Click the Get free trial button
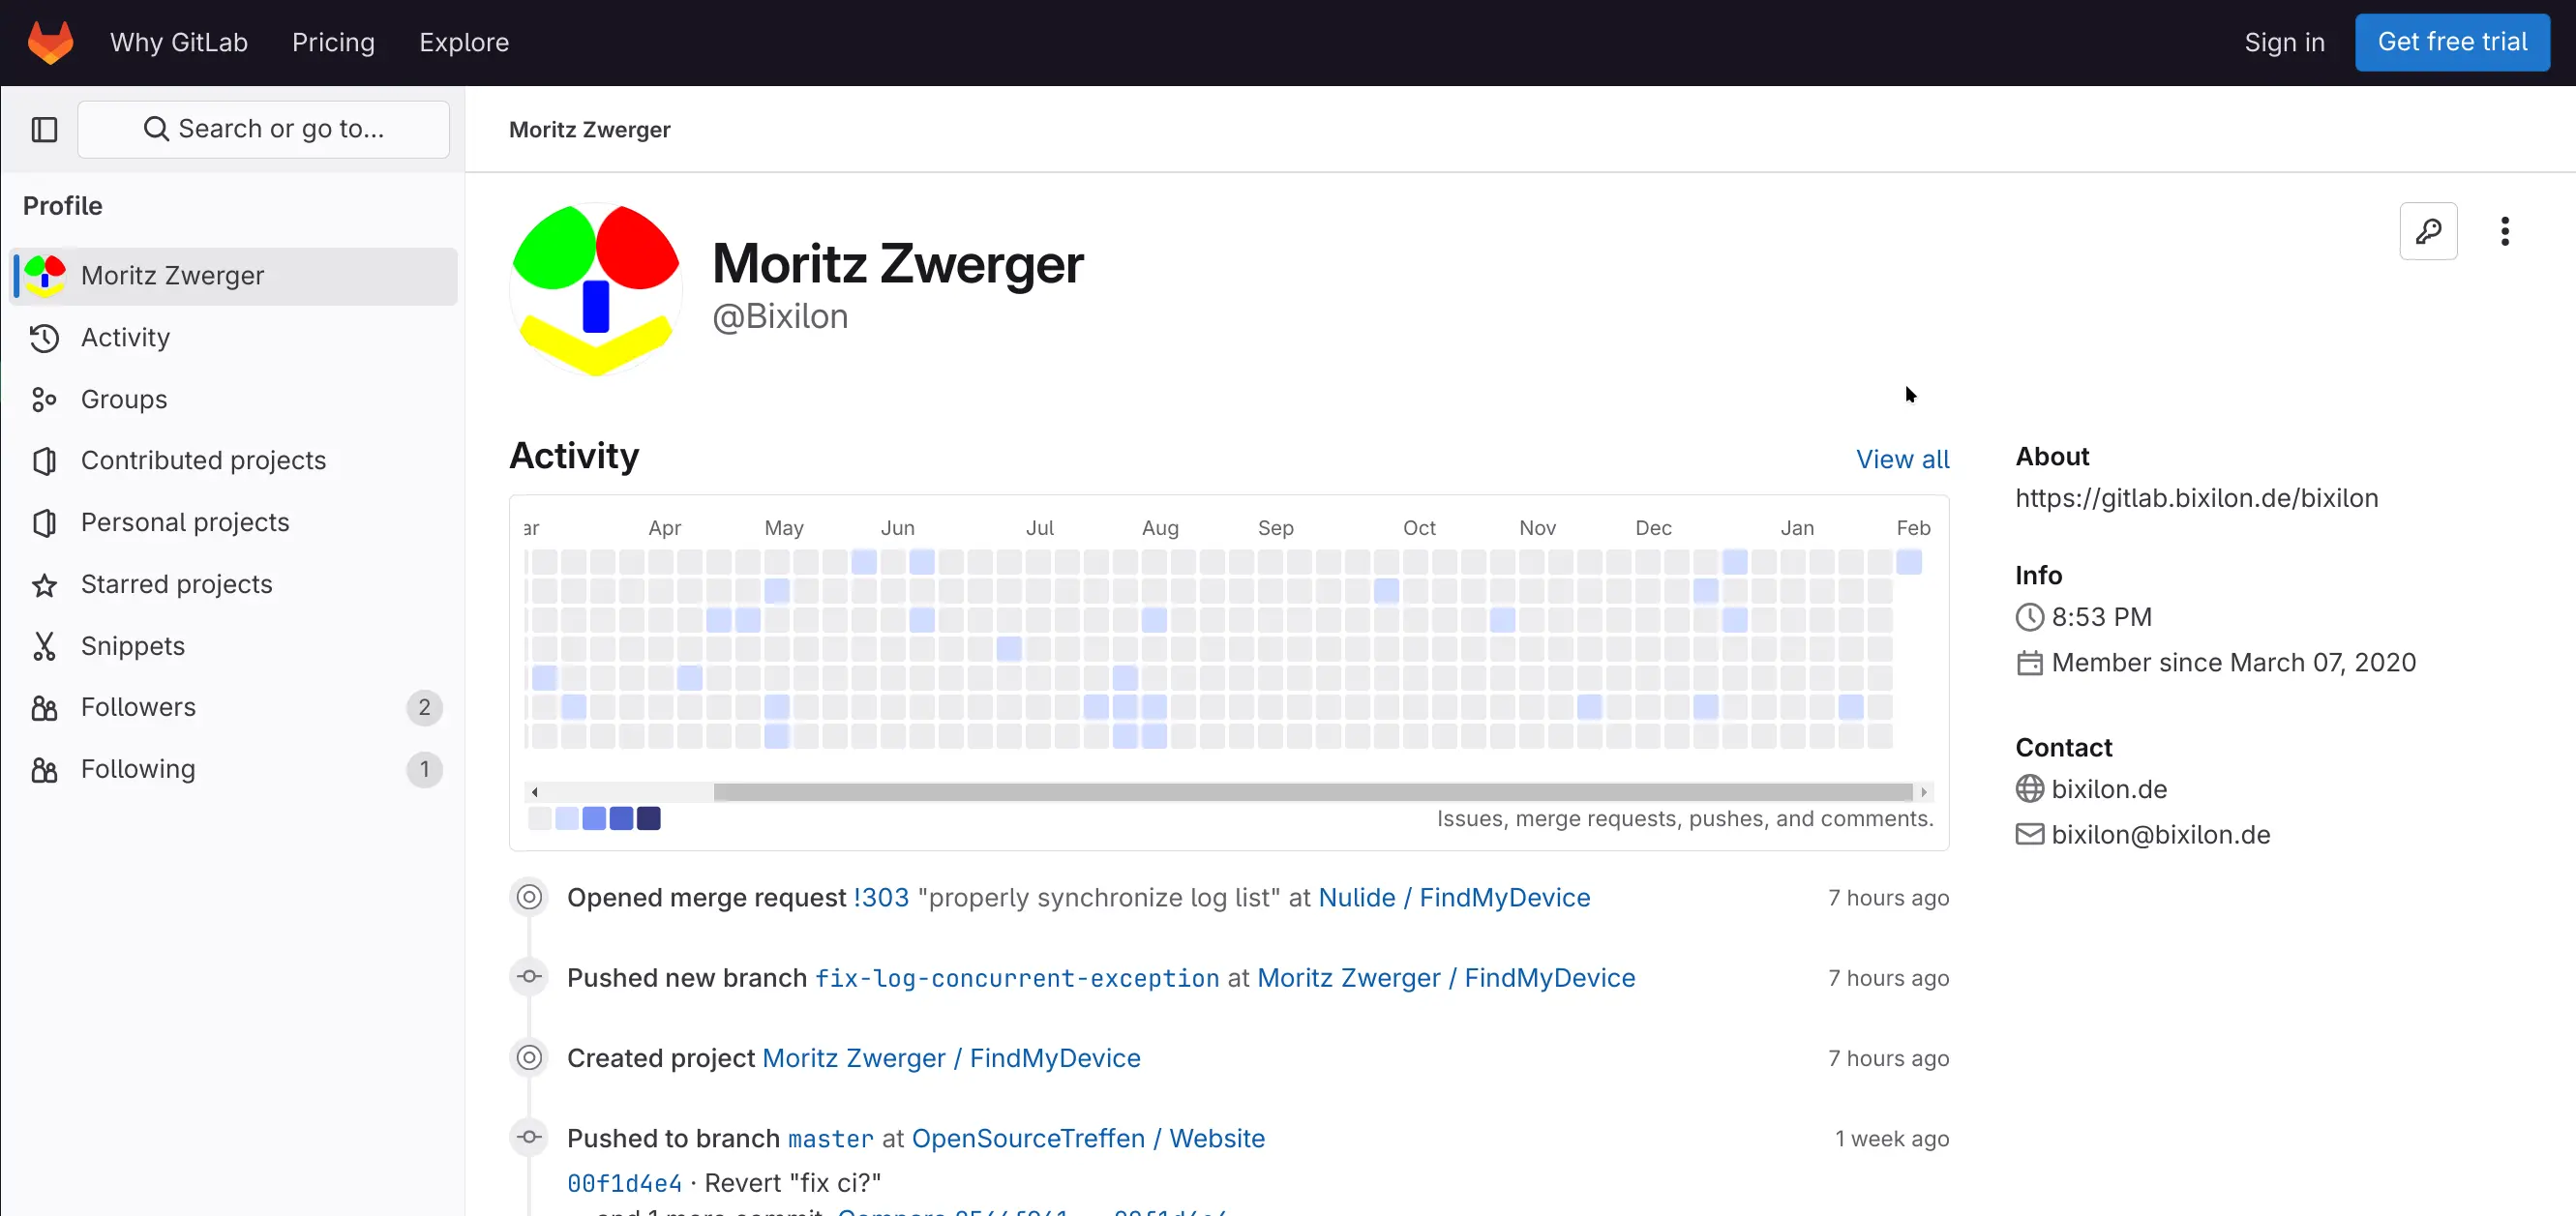This screenshot has width=2576, height=1216. coord(2451,42)
